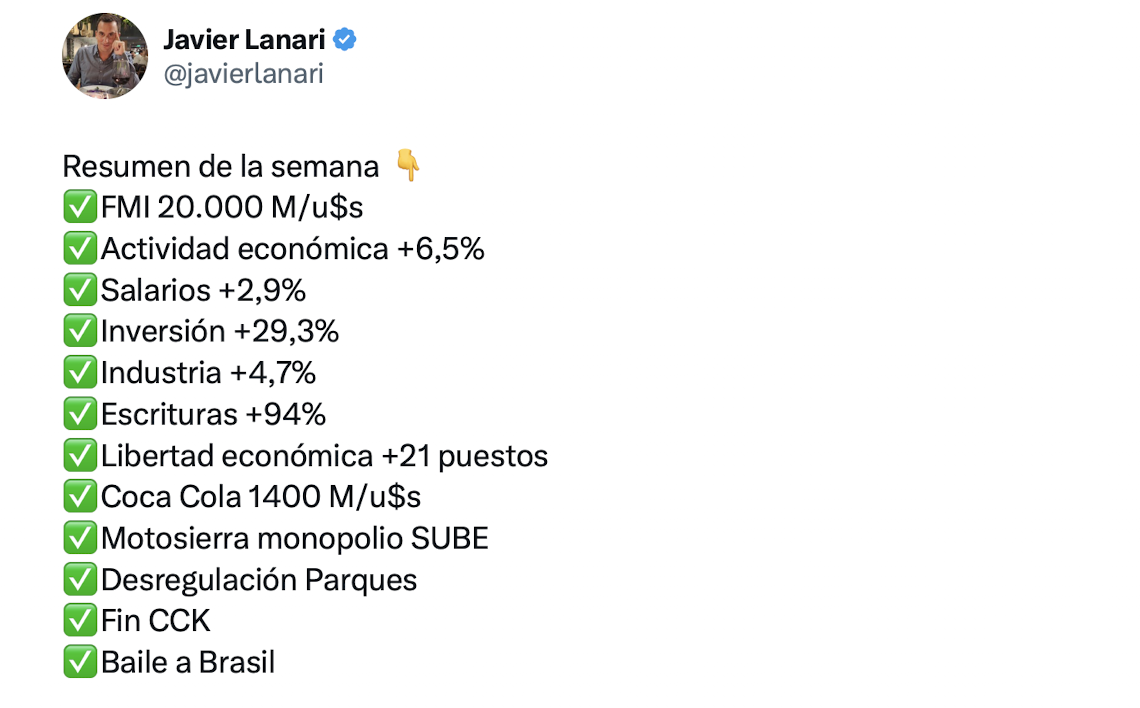Click the blue verified badge
Screen dimensions: 1140x708
tap(345, 40)
